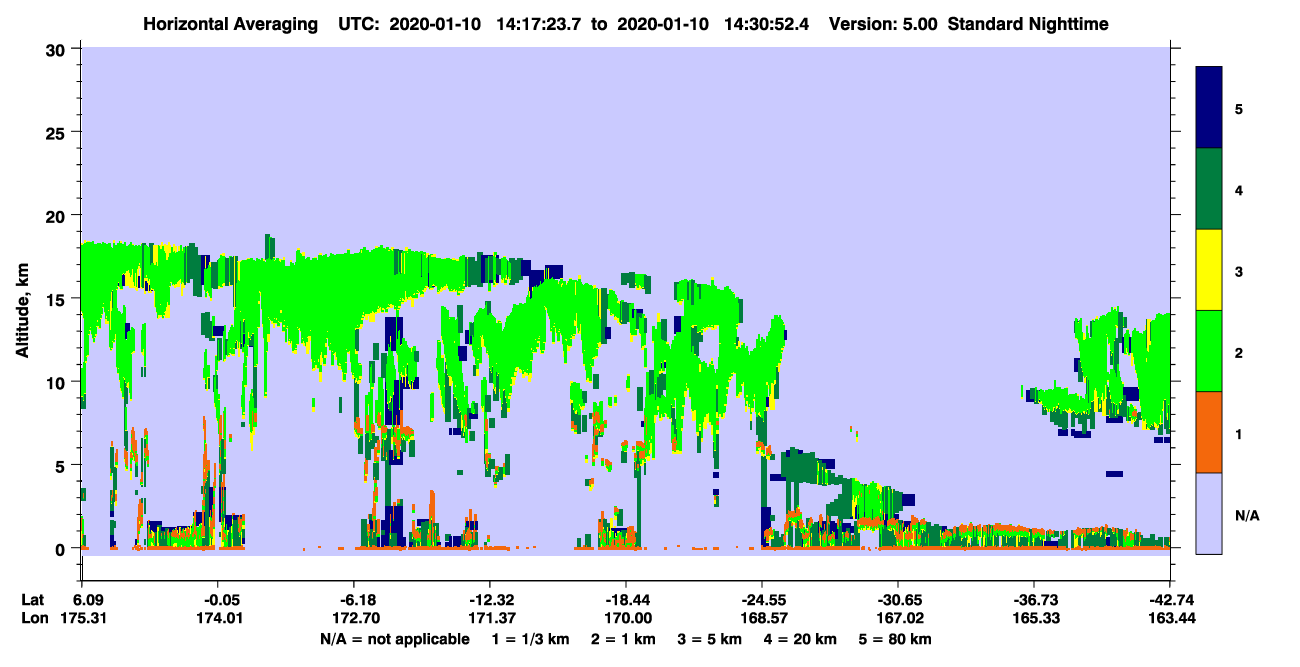The image size is (1300, 667).
Task: Click longitude value '165.33'
Action: point(1034,618)
